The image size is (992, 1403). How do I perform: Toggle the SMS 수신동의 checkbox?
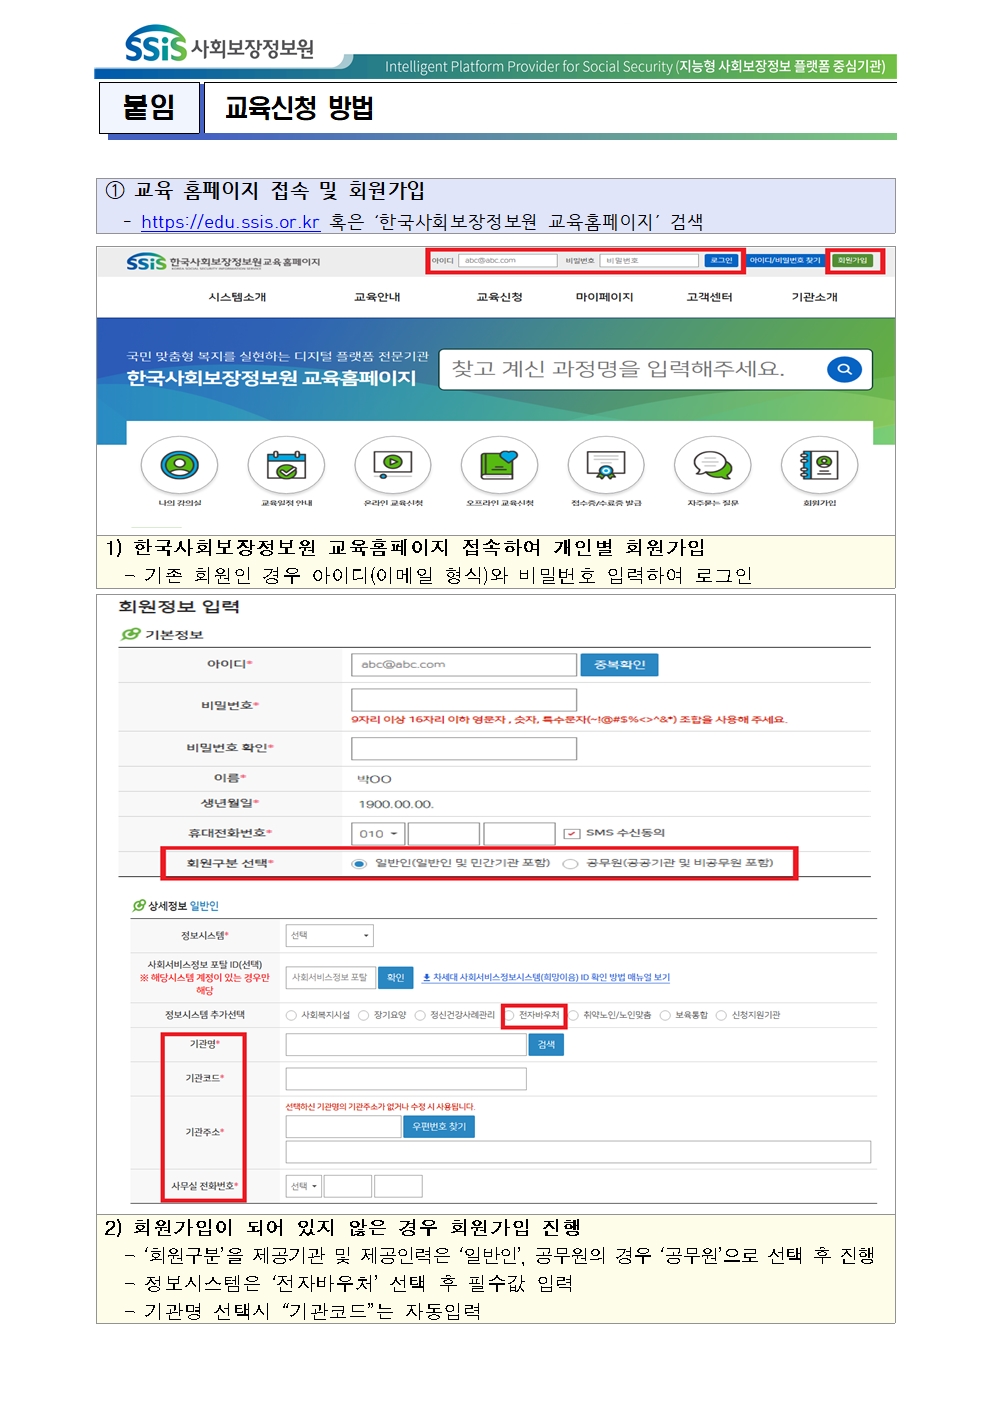(x=572, y=833)
